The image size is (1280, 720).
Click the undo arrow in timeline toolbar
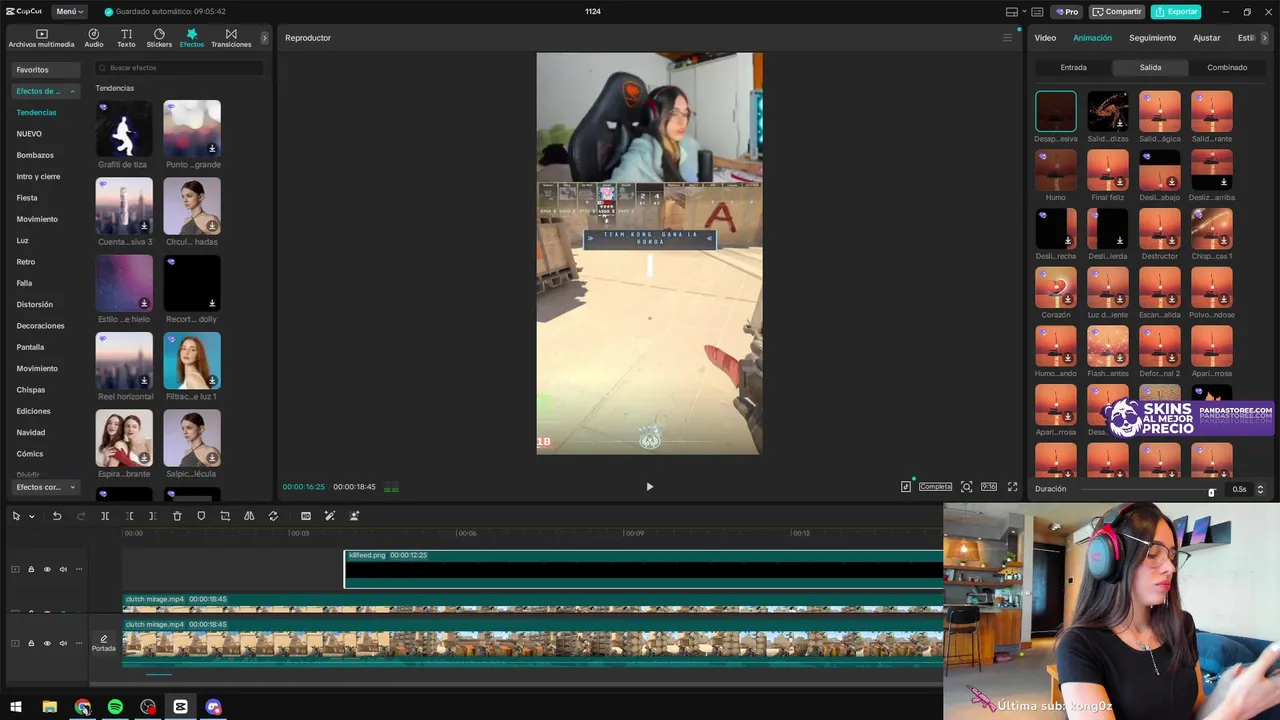pyautogui.click(x=57, y=516)
